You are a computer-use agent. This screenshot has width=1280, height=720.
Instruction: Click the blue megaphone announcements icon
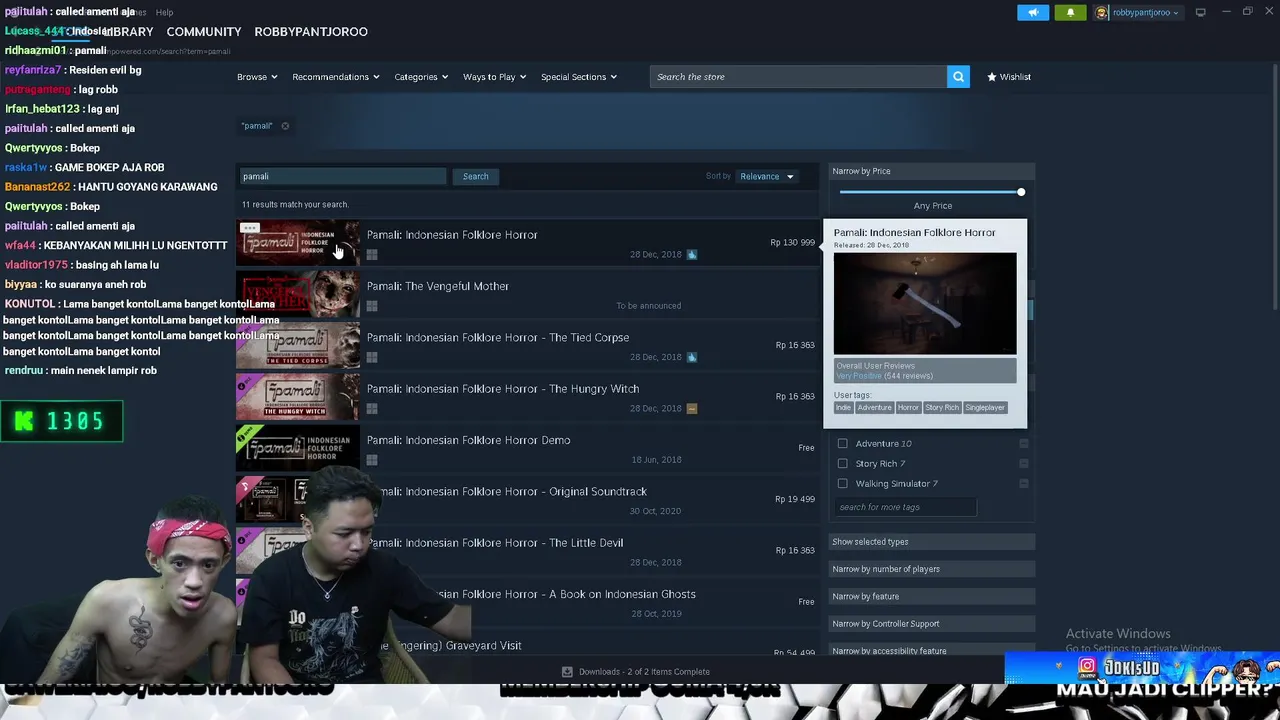(x=1033, y=13)
